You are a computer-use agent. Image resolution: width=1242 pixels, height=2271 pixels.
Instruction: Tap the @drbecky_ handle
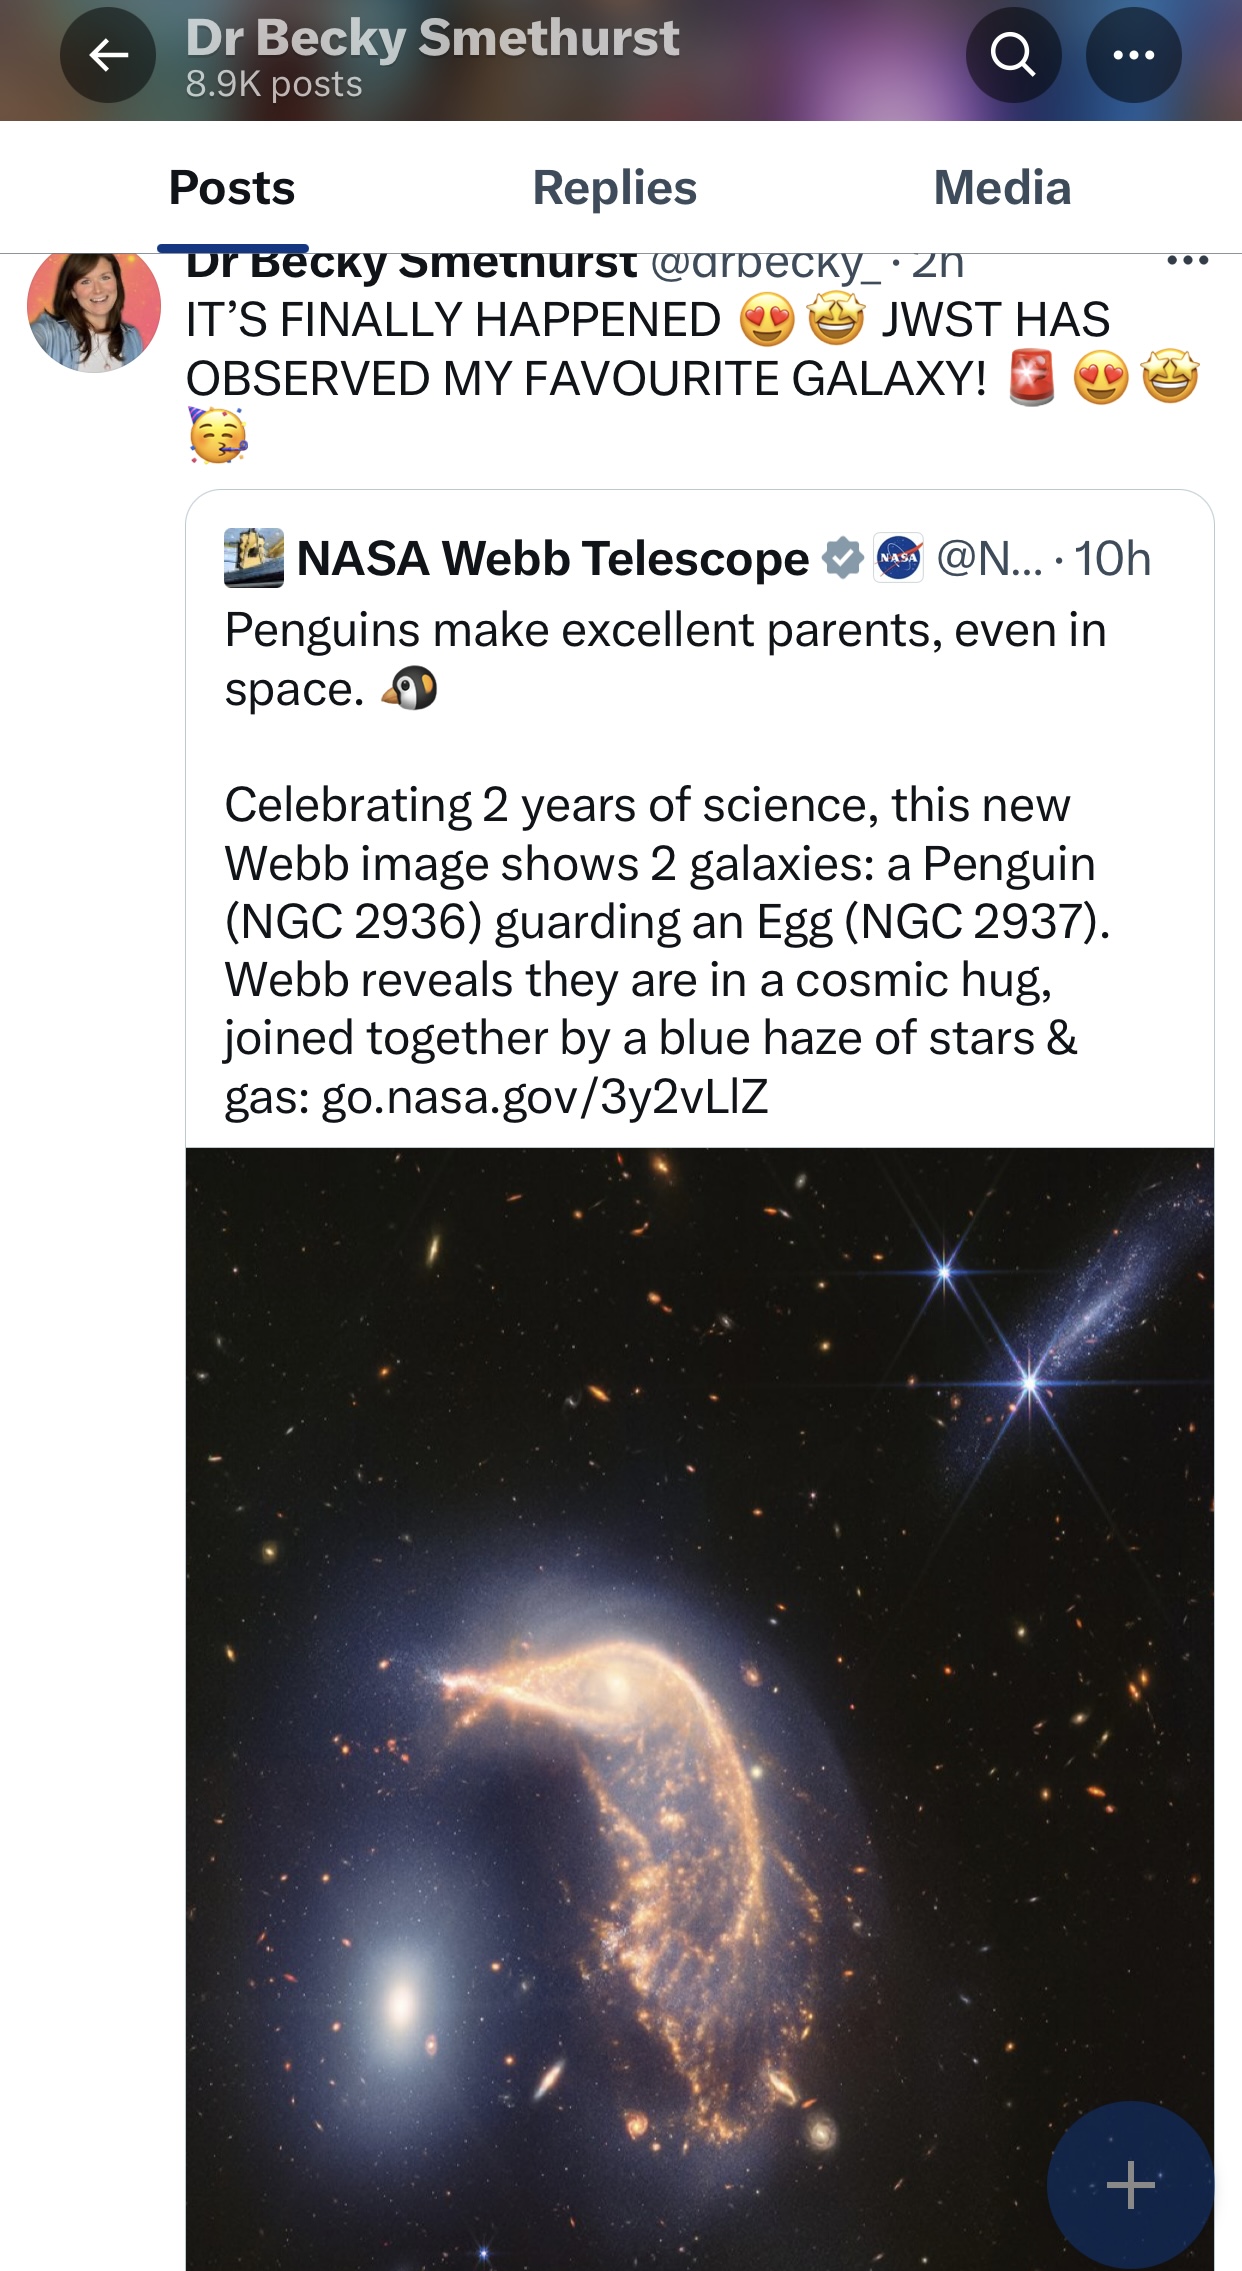[x=766, y=264]
